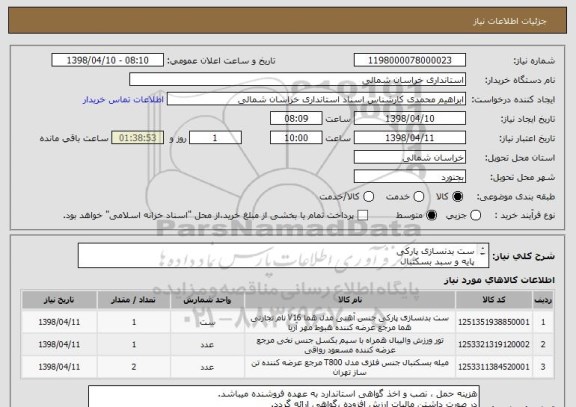This screenshot has height=407, width=576.
Task: Choose the جزیی purchase type radio
Action: (x=475, y=216)
